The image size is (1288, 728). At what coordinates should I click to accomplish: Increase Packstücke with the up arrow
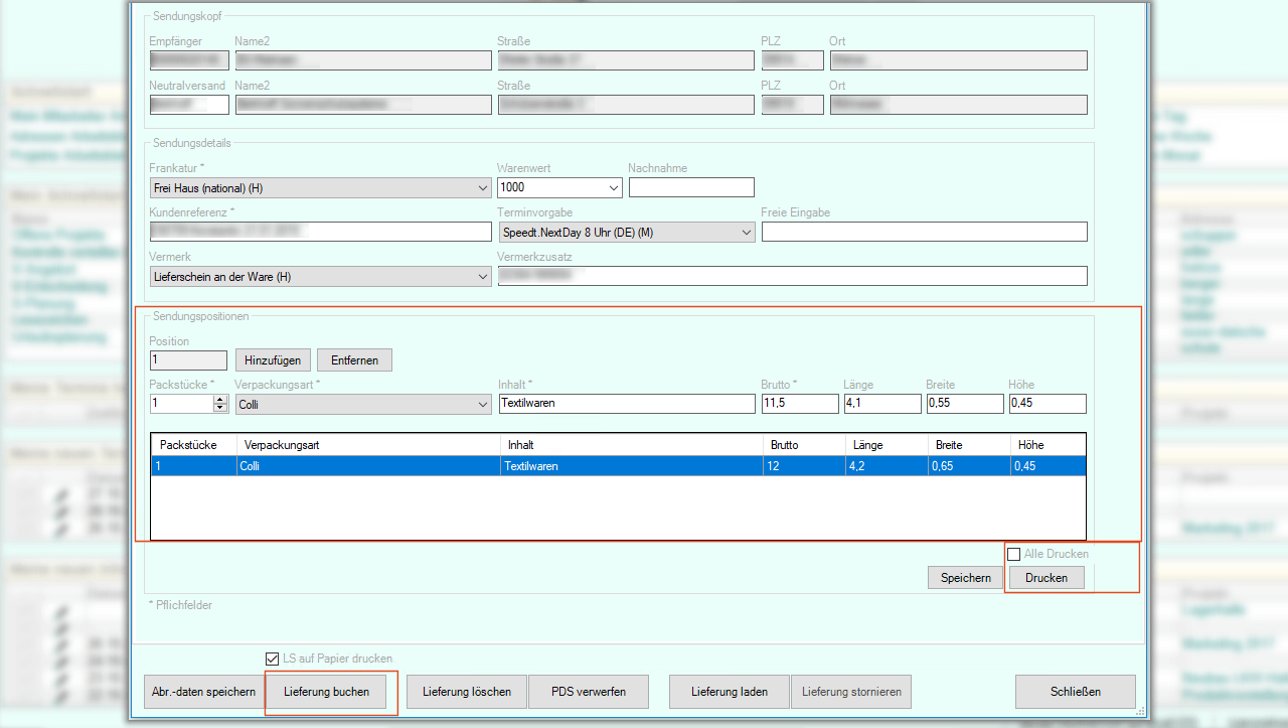(220, 399)
